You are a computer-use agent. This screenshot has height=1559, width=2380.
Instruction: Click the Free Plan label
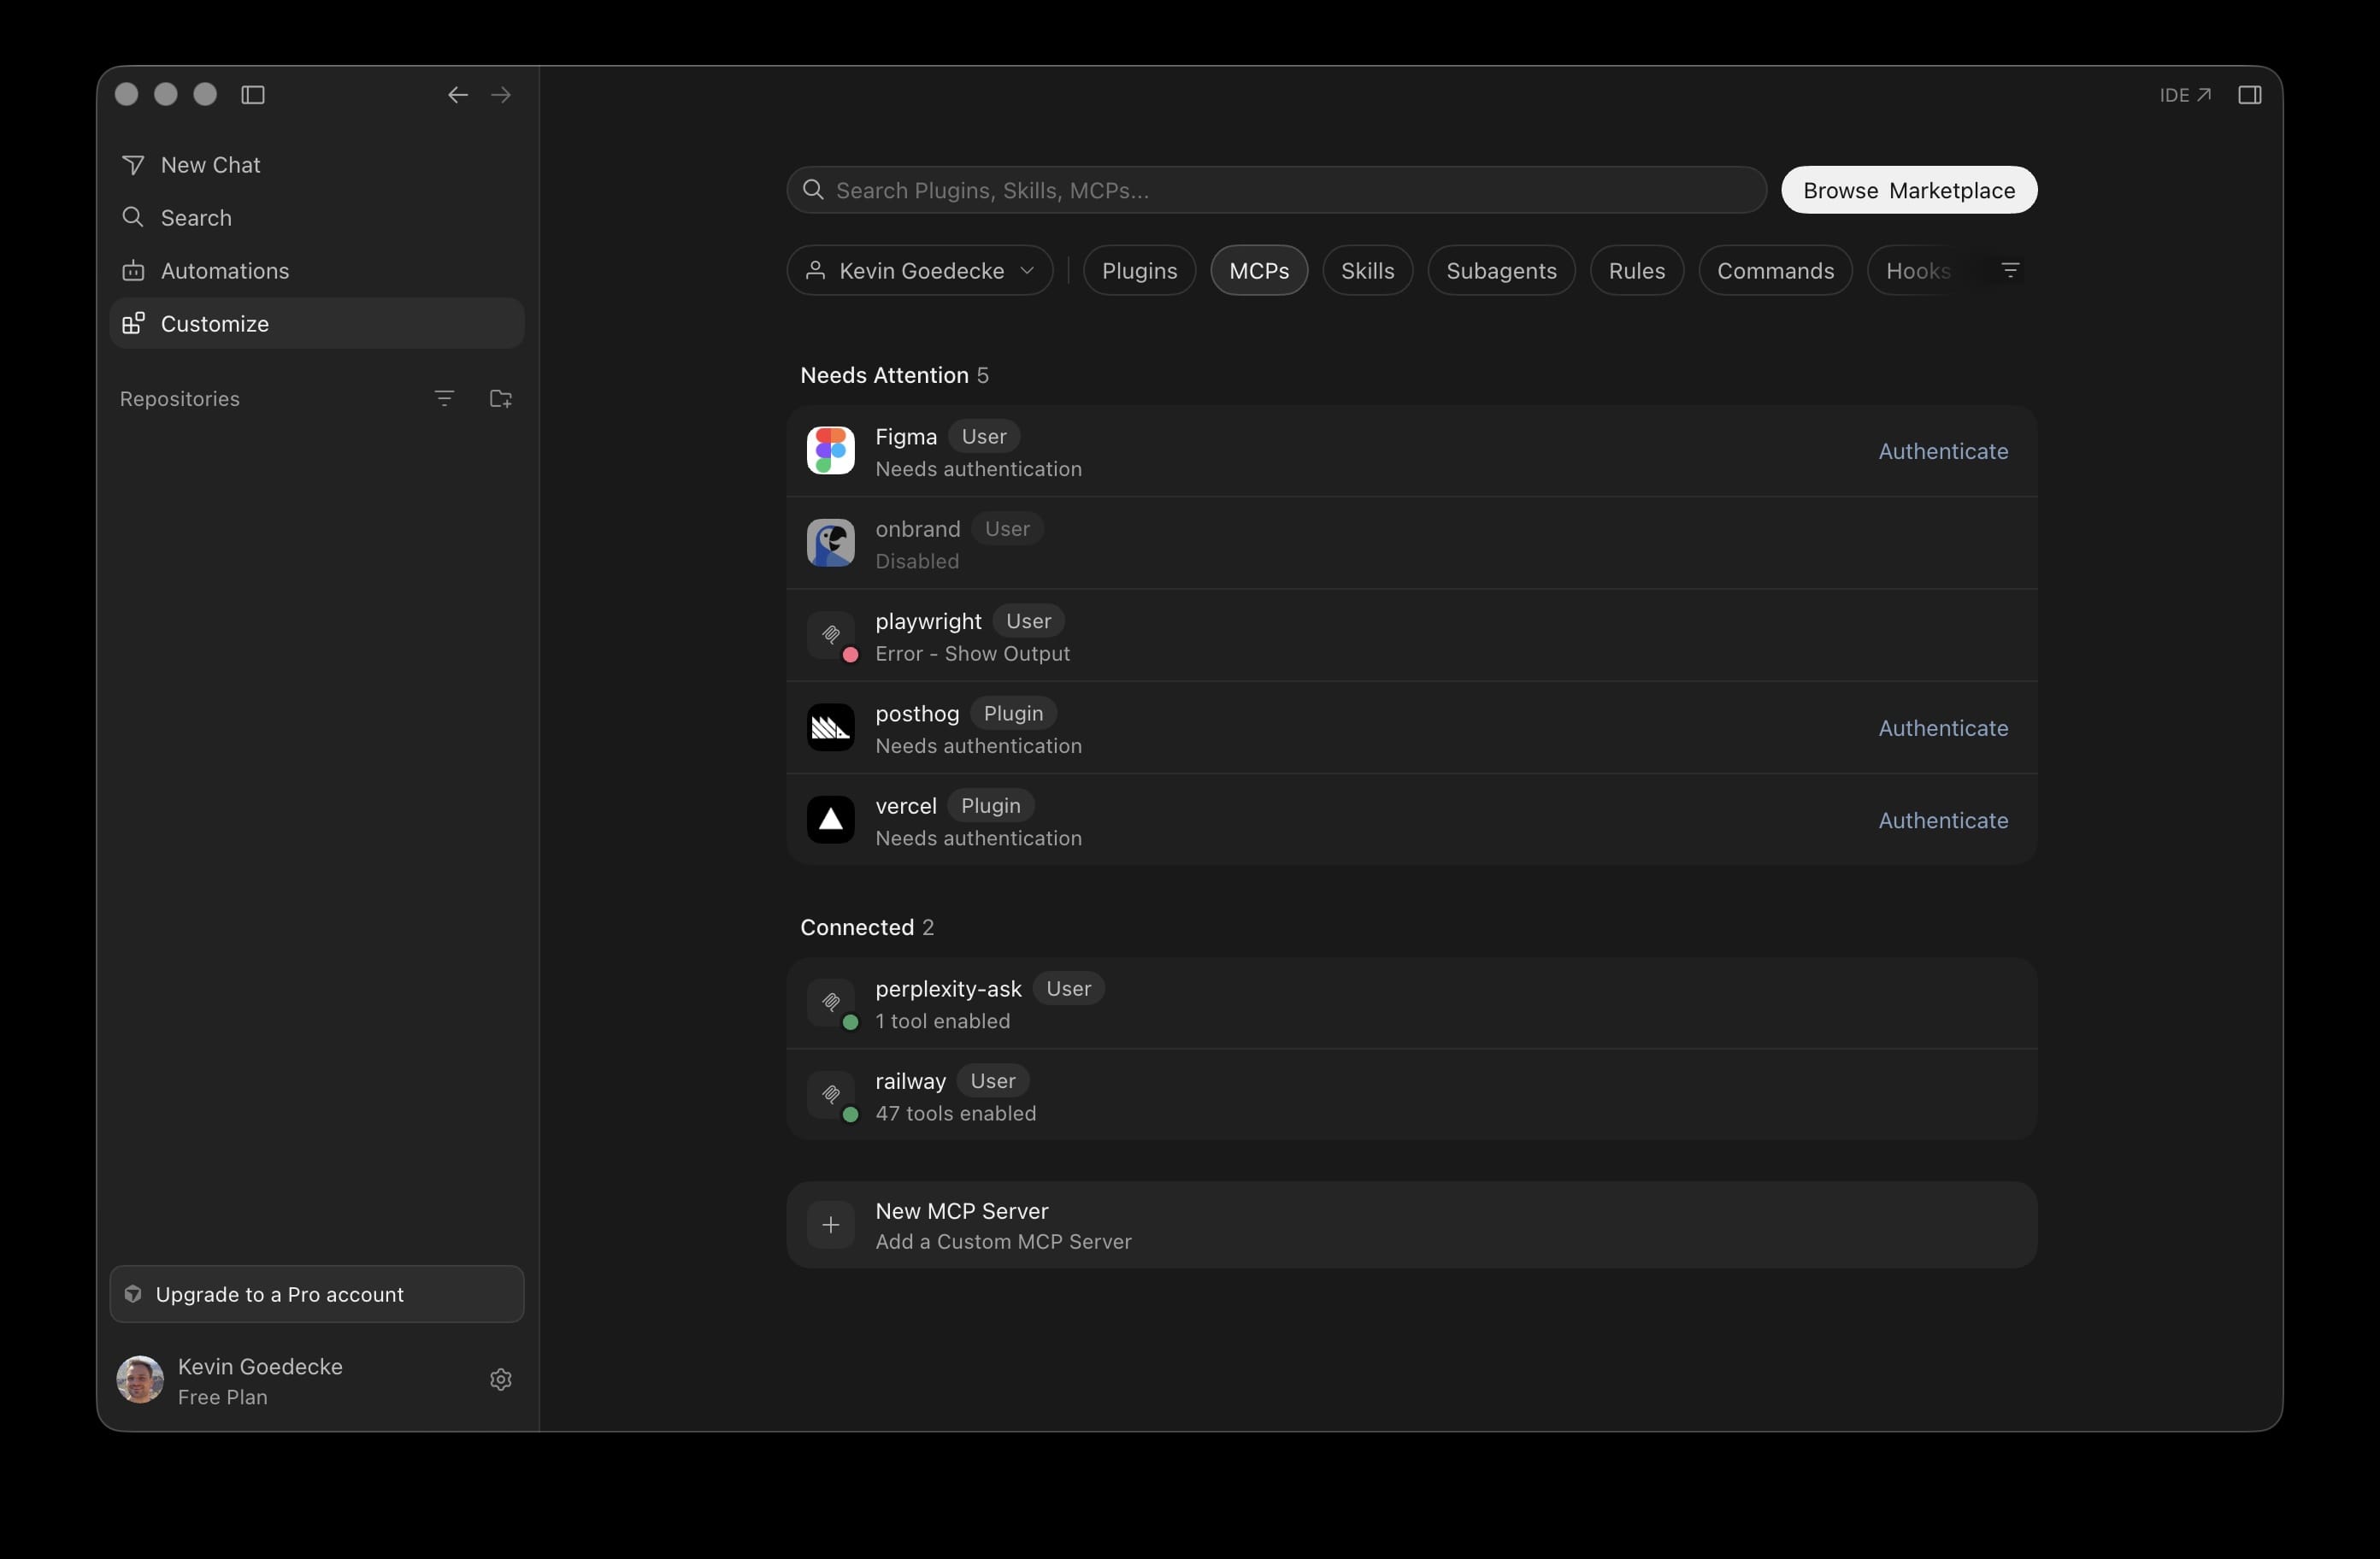(x=222, y=1397)
